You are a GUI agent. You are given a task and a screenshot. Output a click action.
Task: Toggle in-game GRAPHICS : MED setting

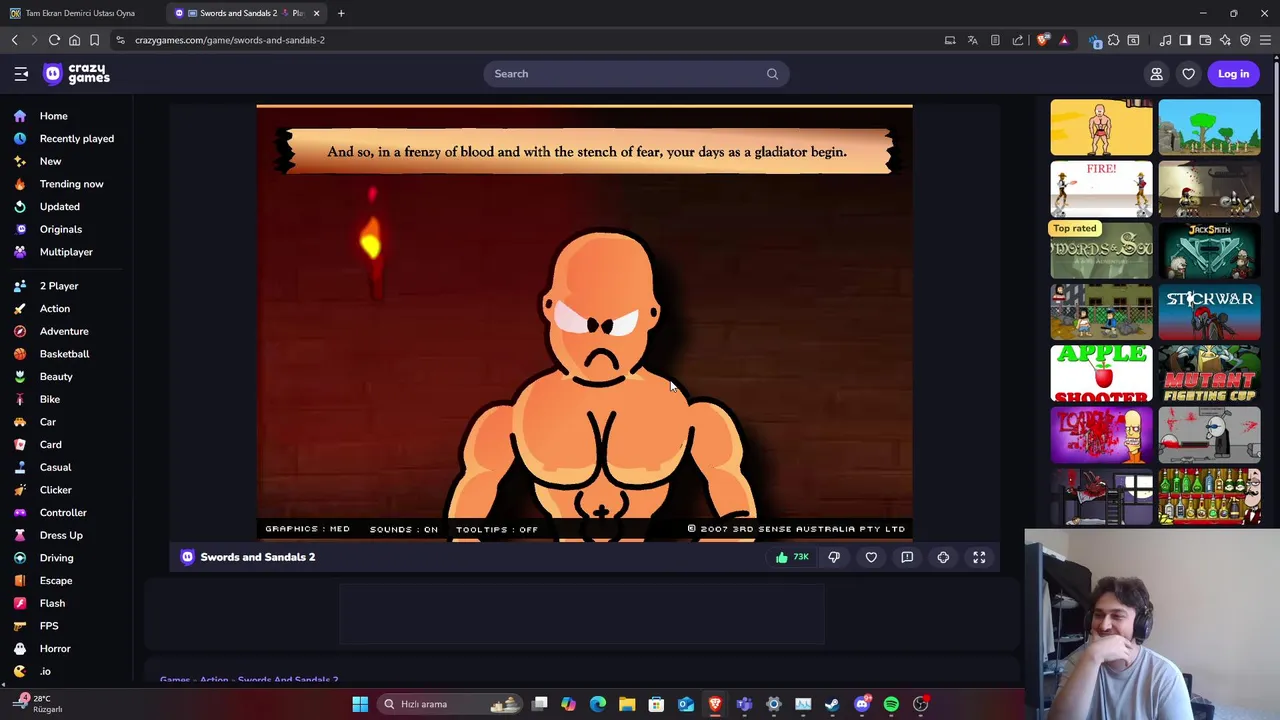307,529
